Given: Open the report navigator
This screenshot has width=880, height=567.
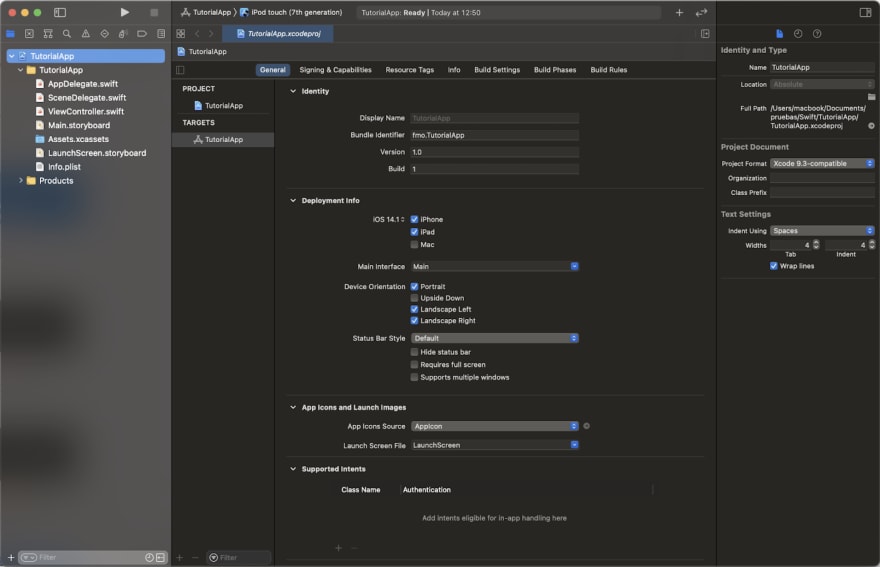Looking at the screenshot, I should click(161, 34).
